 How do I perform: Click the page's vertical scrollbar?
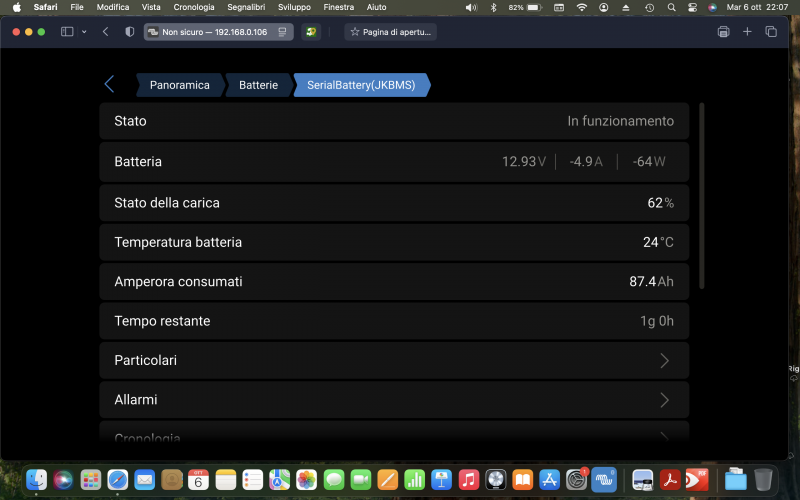click(x=702, y=196)
